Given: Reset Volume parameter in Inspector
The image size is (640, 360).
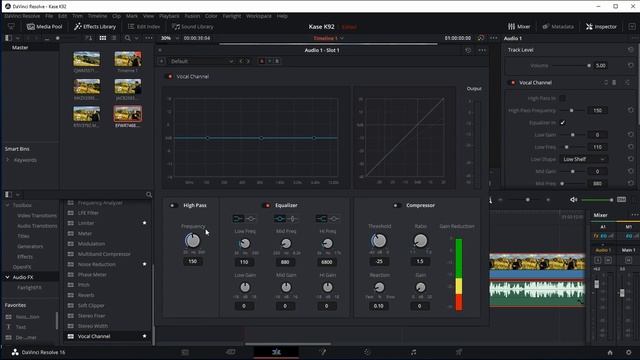Looking at the screenshot, I should click(631, 65).
